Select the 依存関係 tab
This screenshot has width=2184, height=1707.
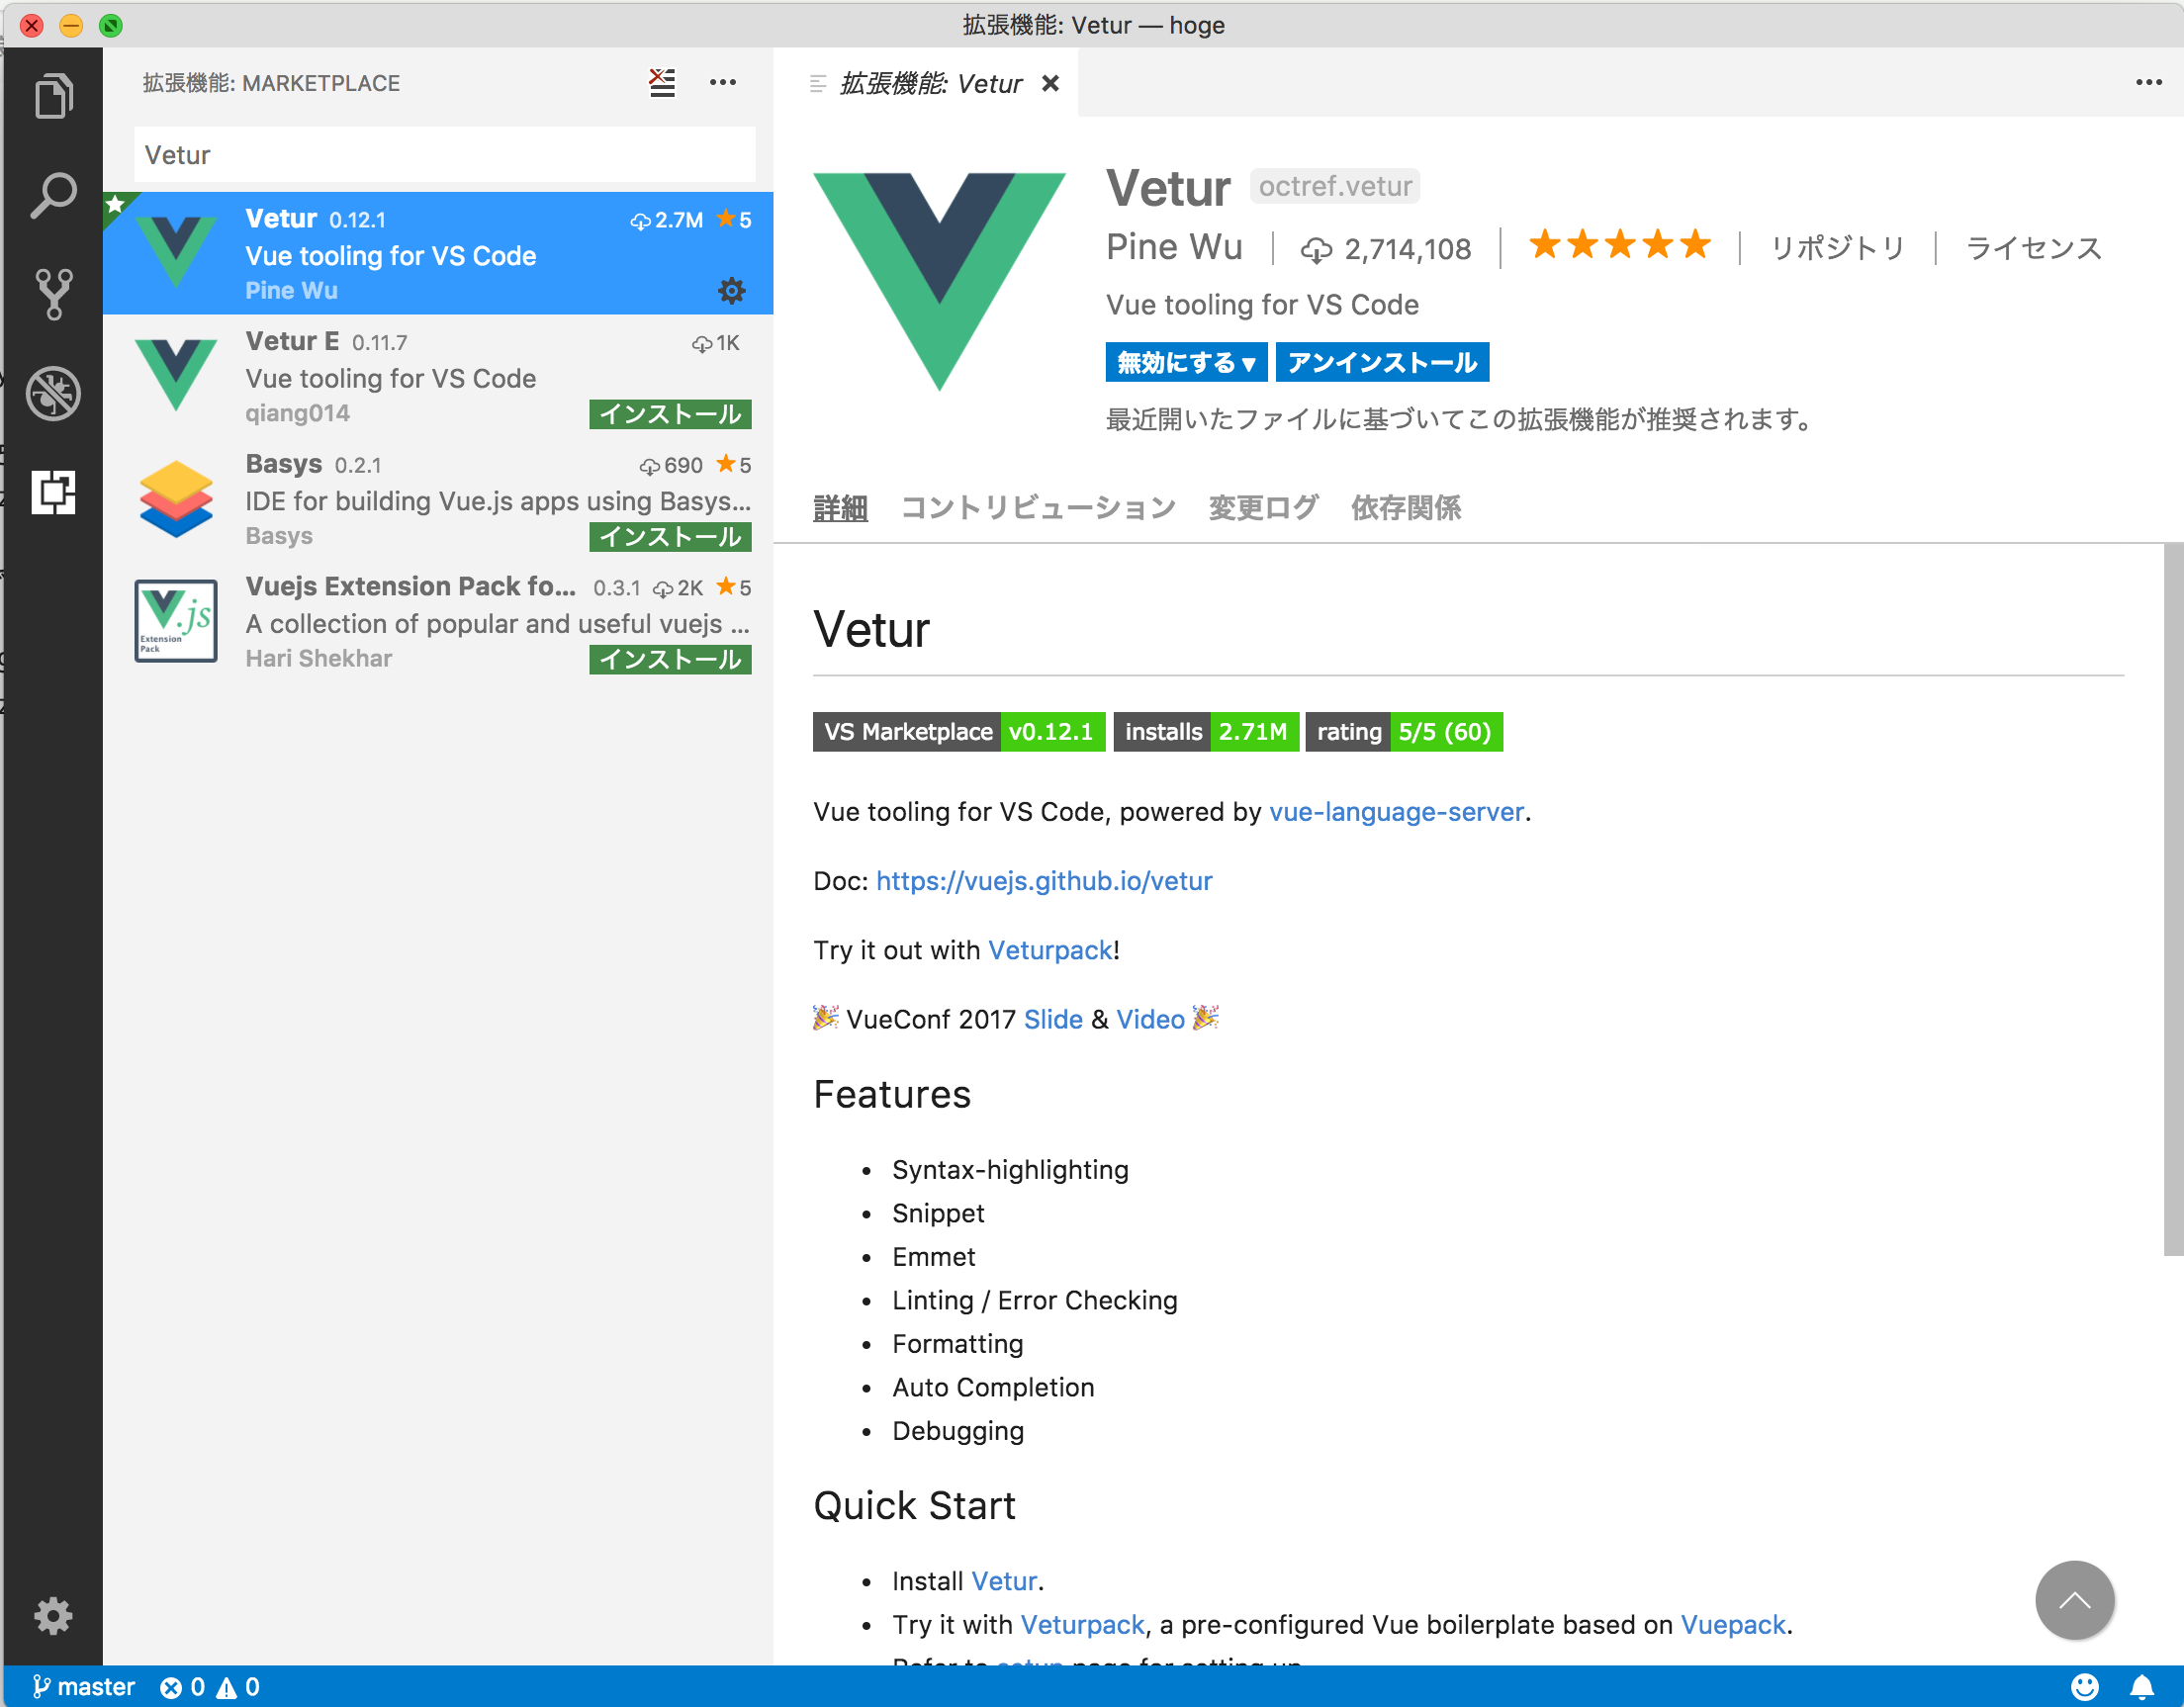tap(1406, 508)
